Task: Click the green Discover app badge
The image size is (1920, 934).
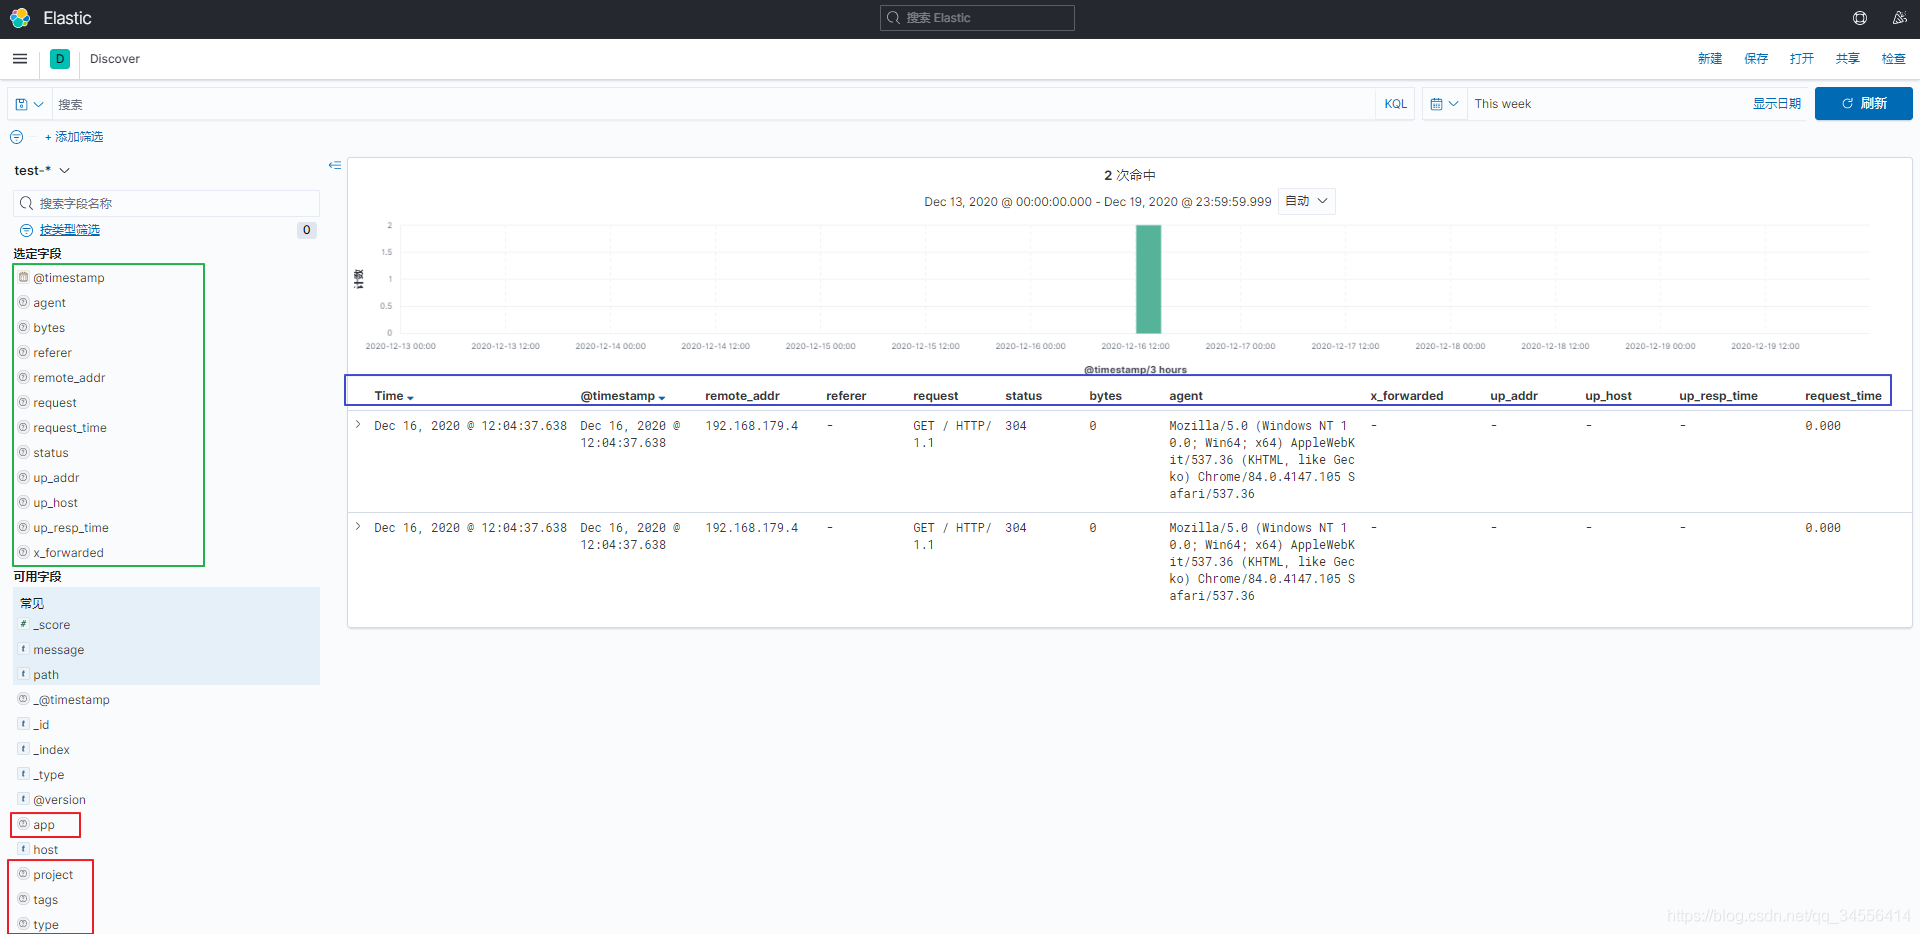Action: [60, 59]
